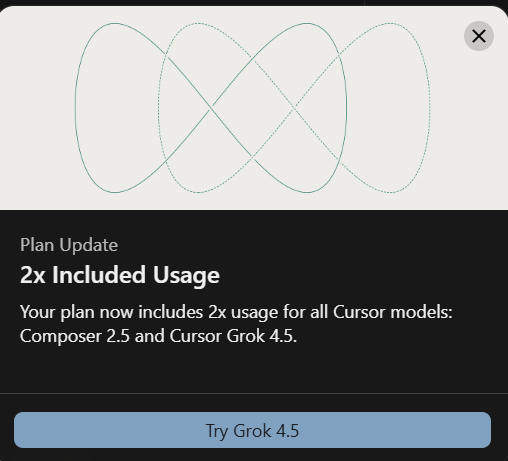Click the divider line above the button

point(254,393)
